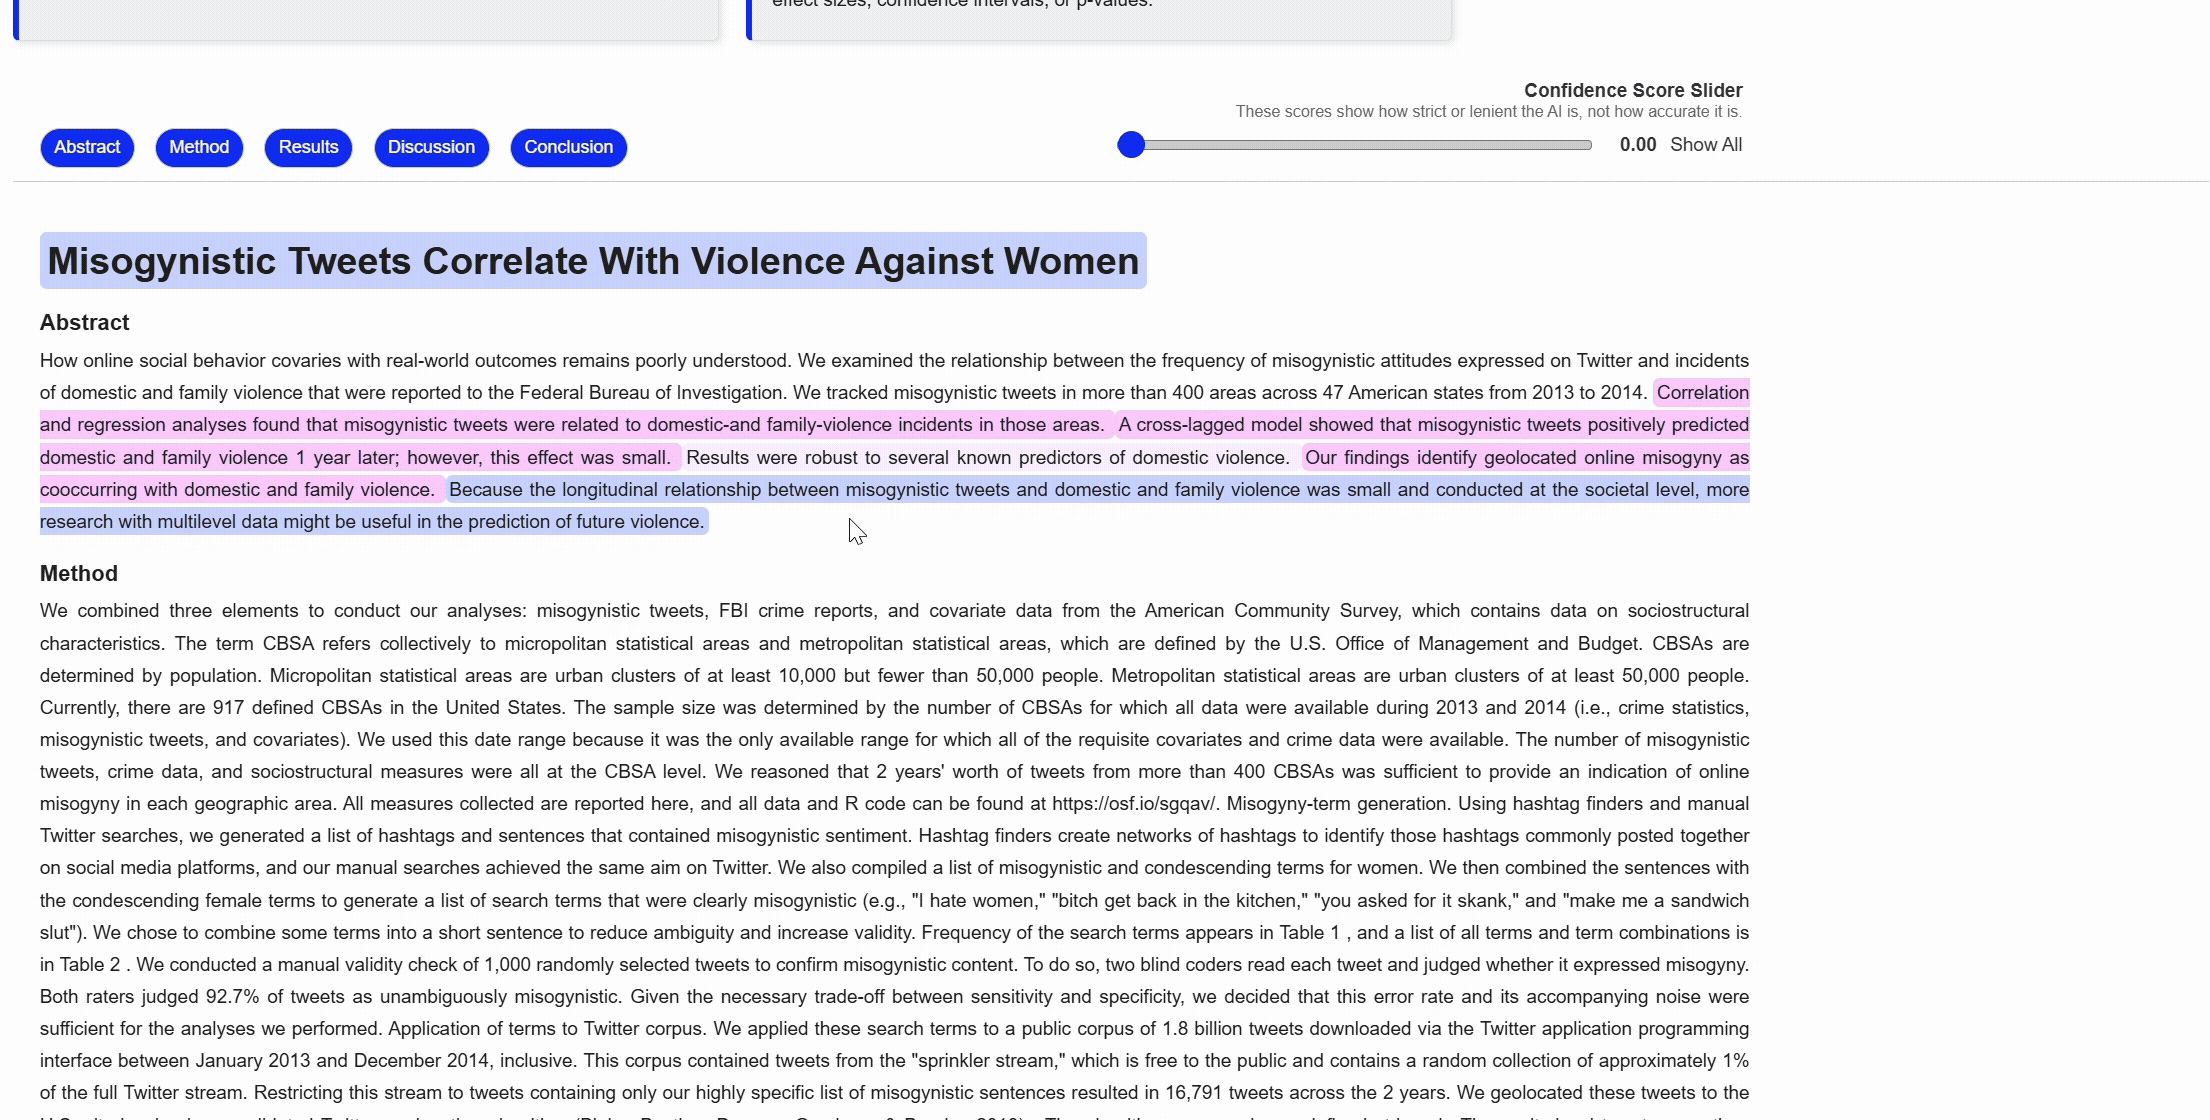Jump to the Abstract section pill

(x=87, y=147)
